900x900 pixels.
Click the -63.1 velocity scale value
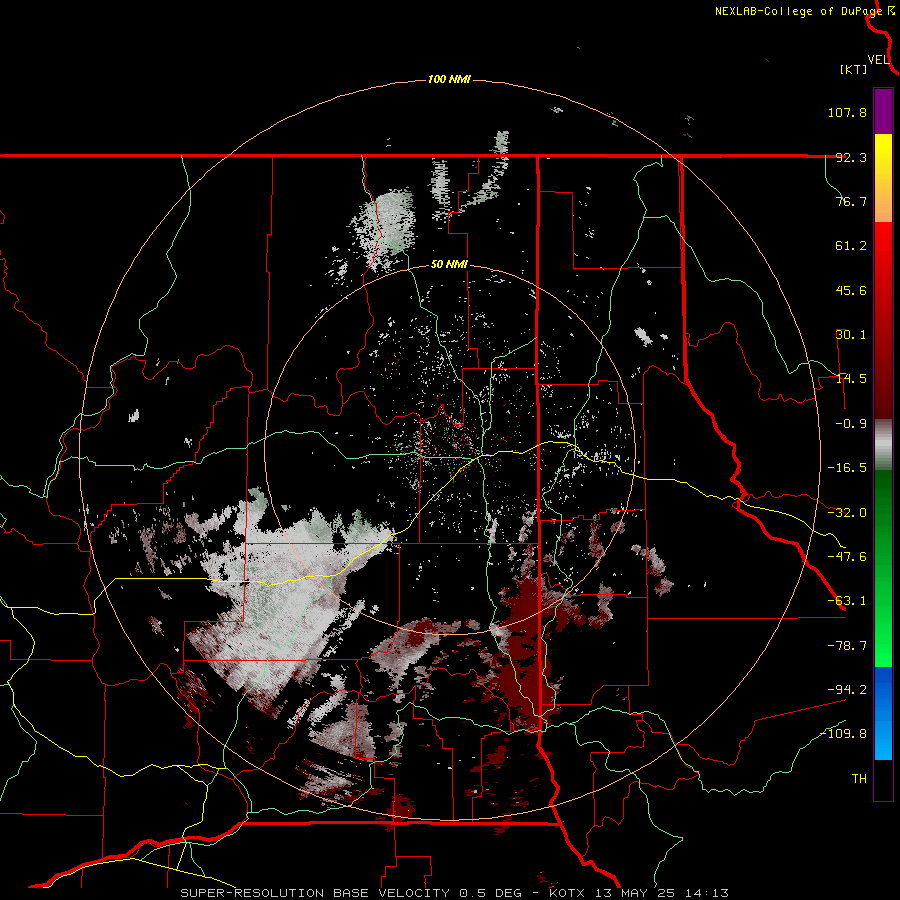[x=847, y=601]
